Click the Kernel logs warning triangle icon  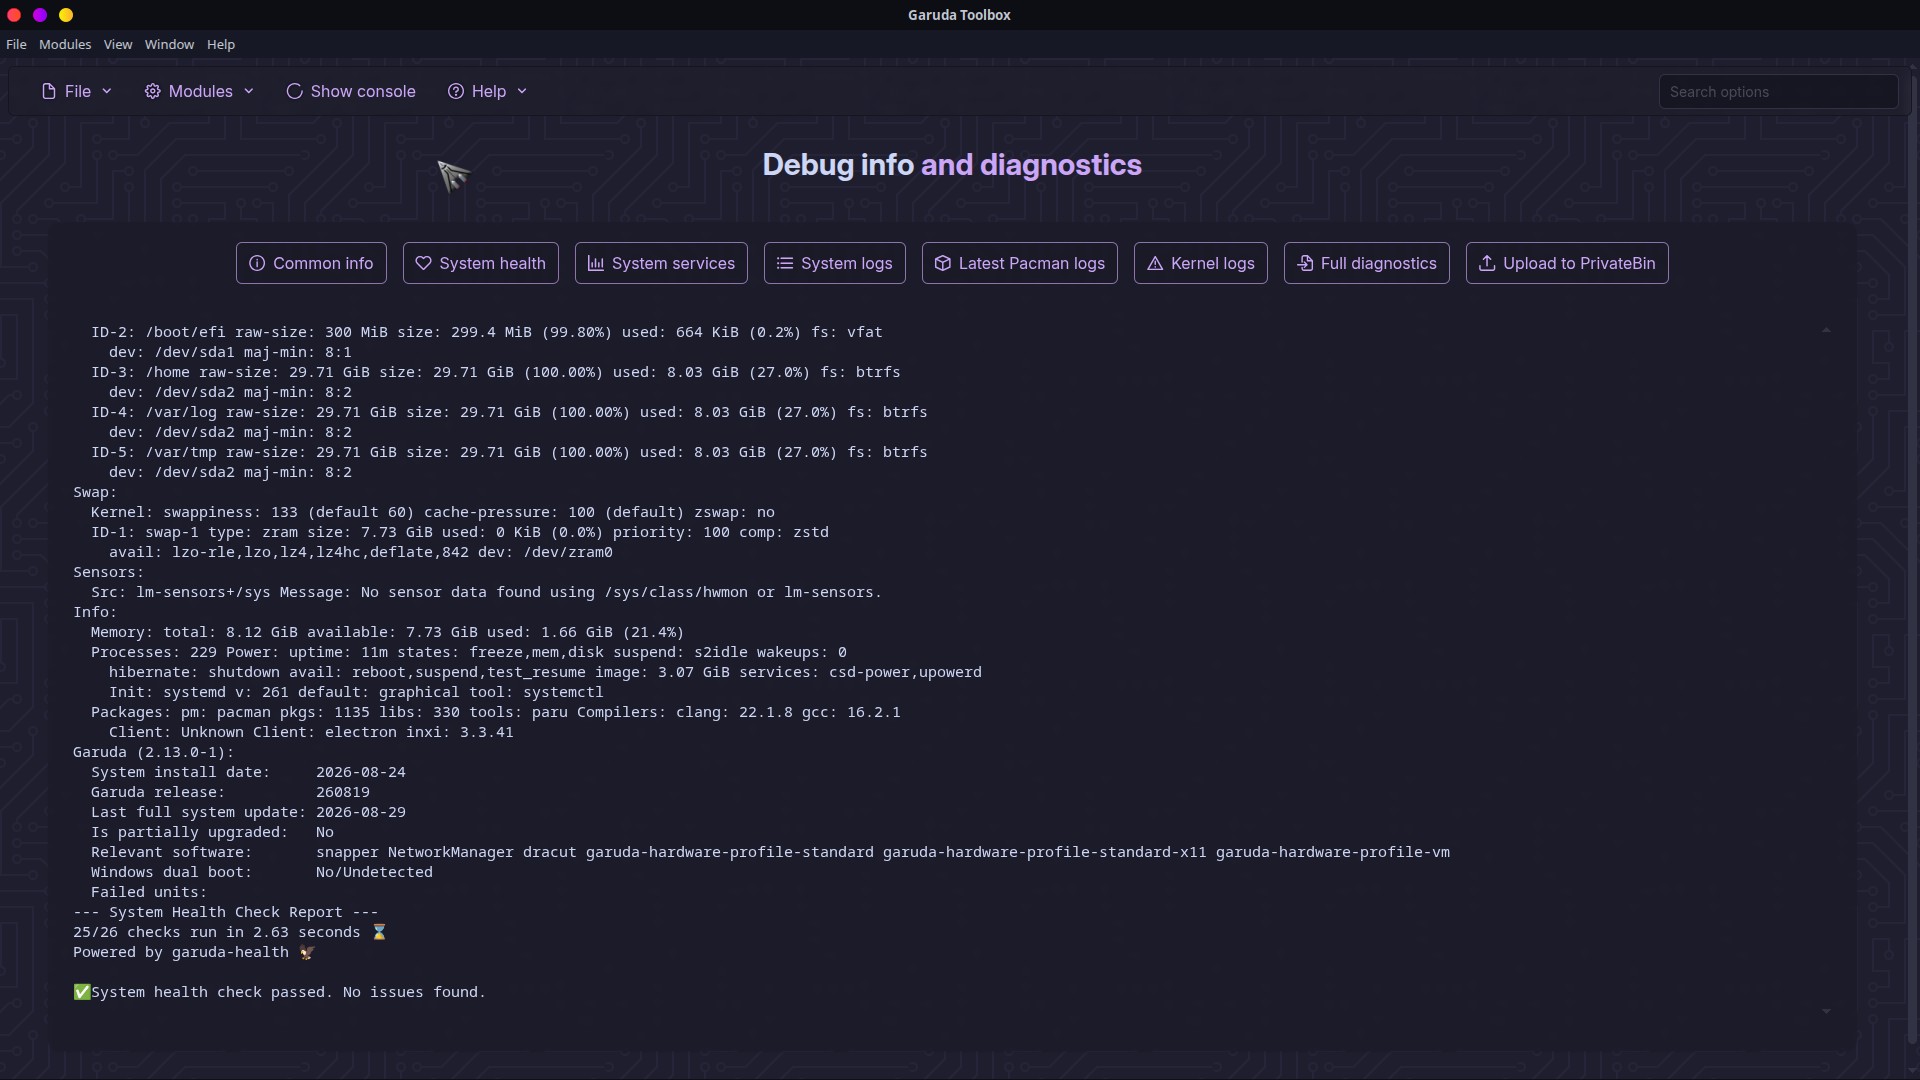1155,263
